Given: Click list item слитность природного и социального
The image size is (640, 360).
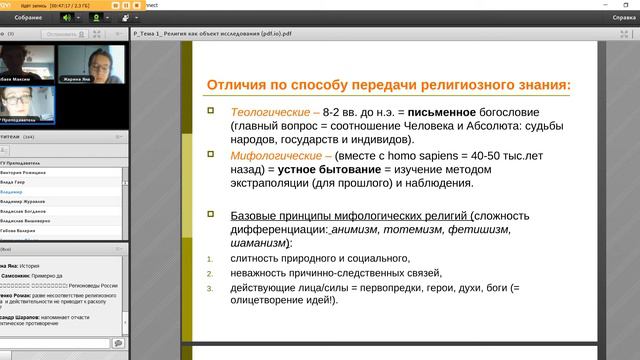Looking at the screenshot, I should point(320,259).
